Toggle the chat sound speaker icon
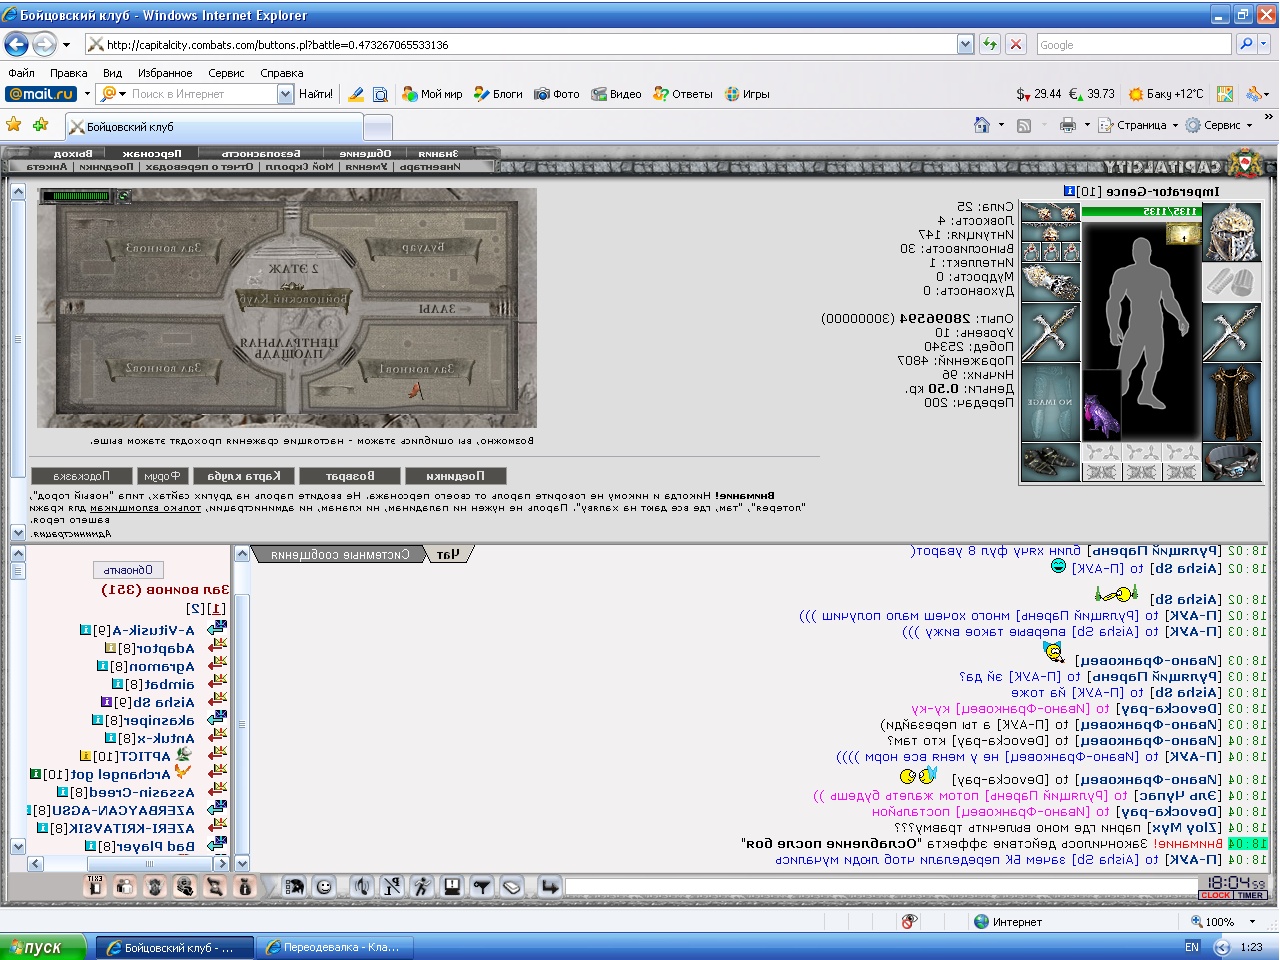Viewport: 1280px width, 960px height. (362, 886)
